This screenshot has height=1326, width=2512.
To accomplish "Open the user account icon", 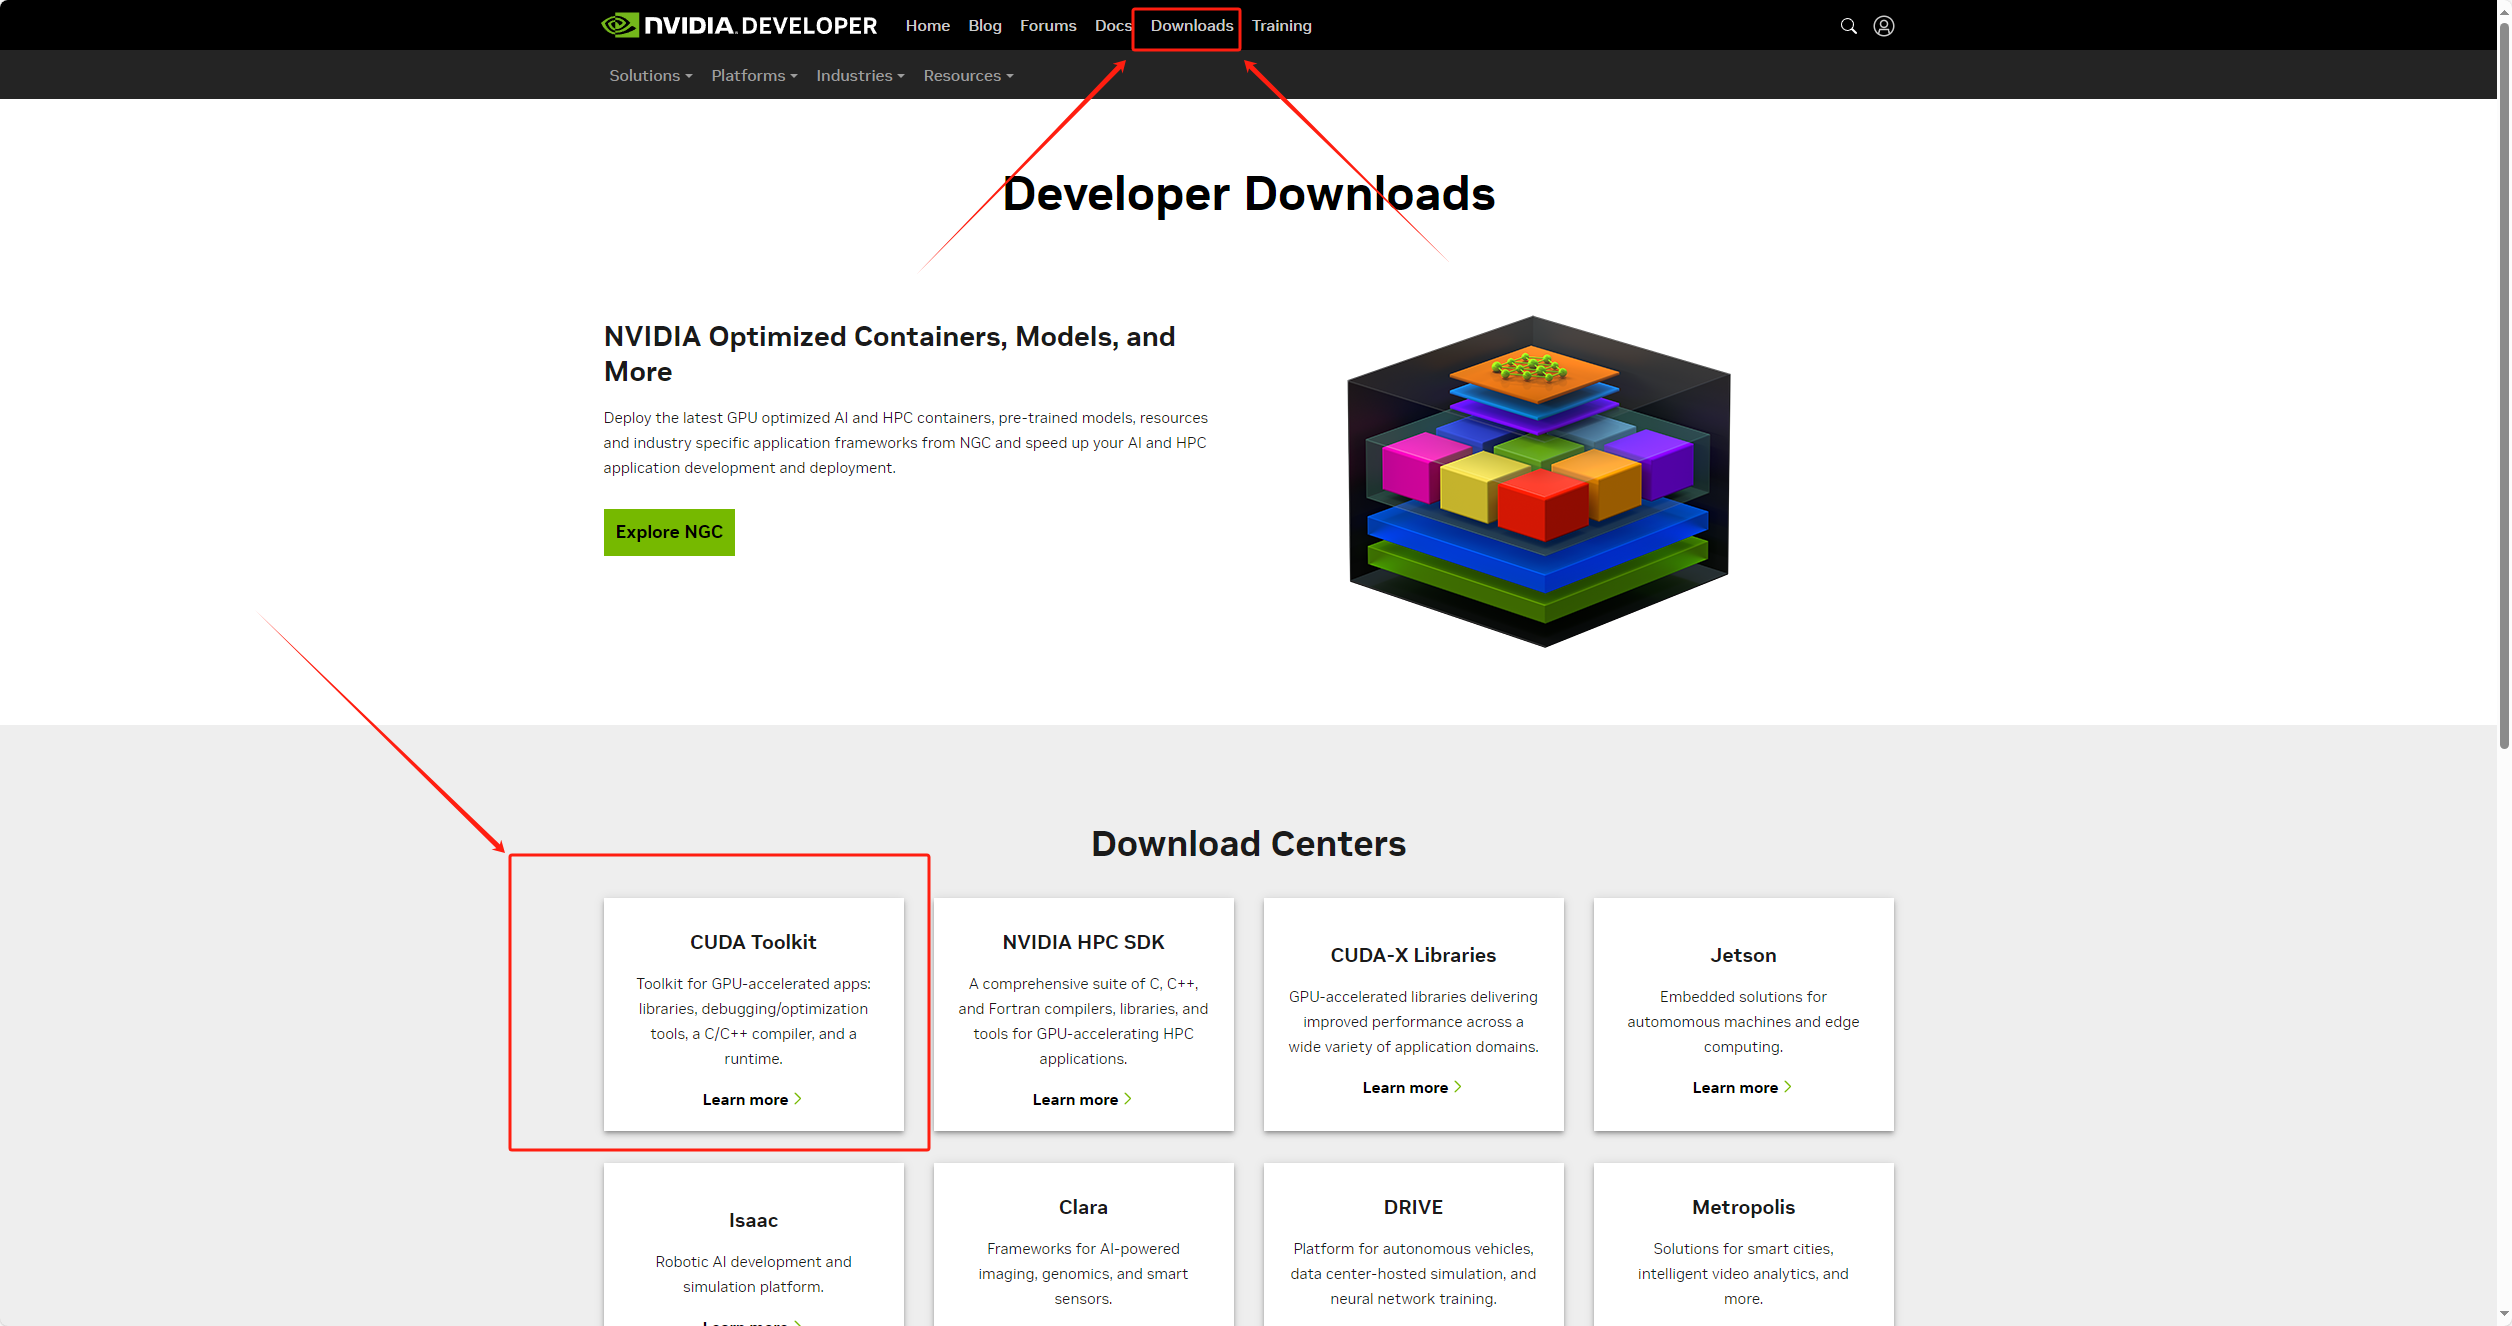I will click(1884, 26).
